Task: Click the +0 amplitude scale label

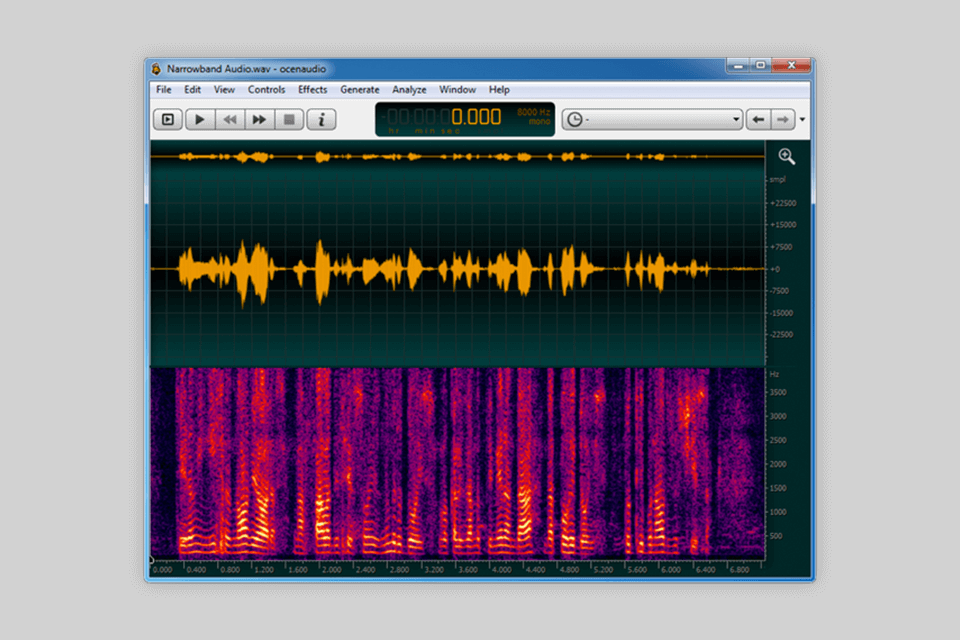Action: [775, 269]
